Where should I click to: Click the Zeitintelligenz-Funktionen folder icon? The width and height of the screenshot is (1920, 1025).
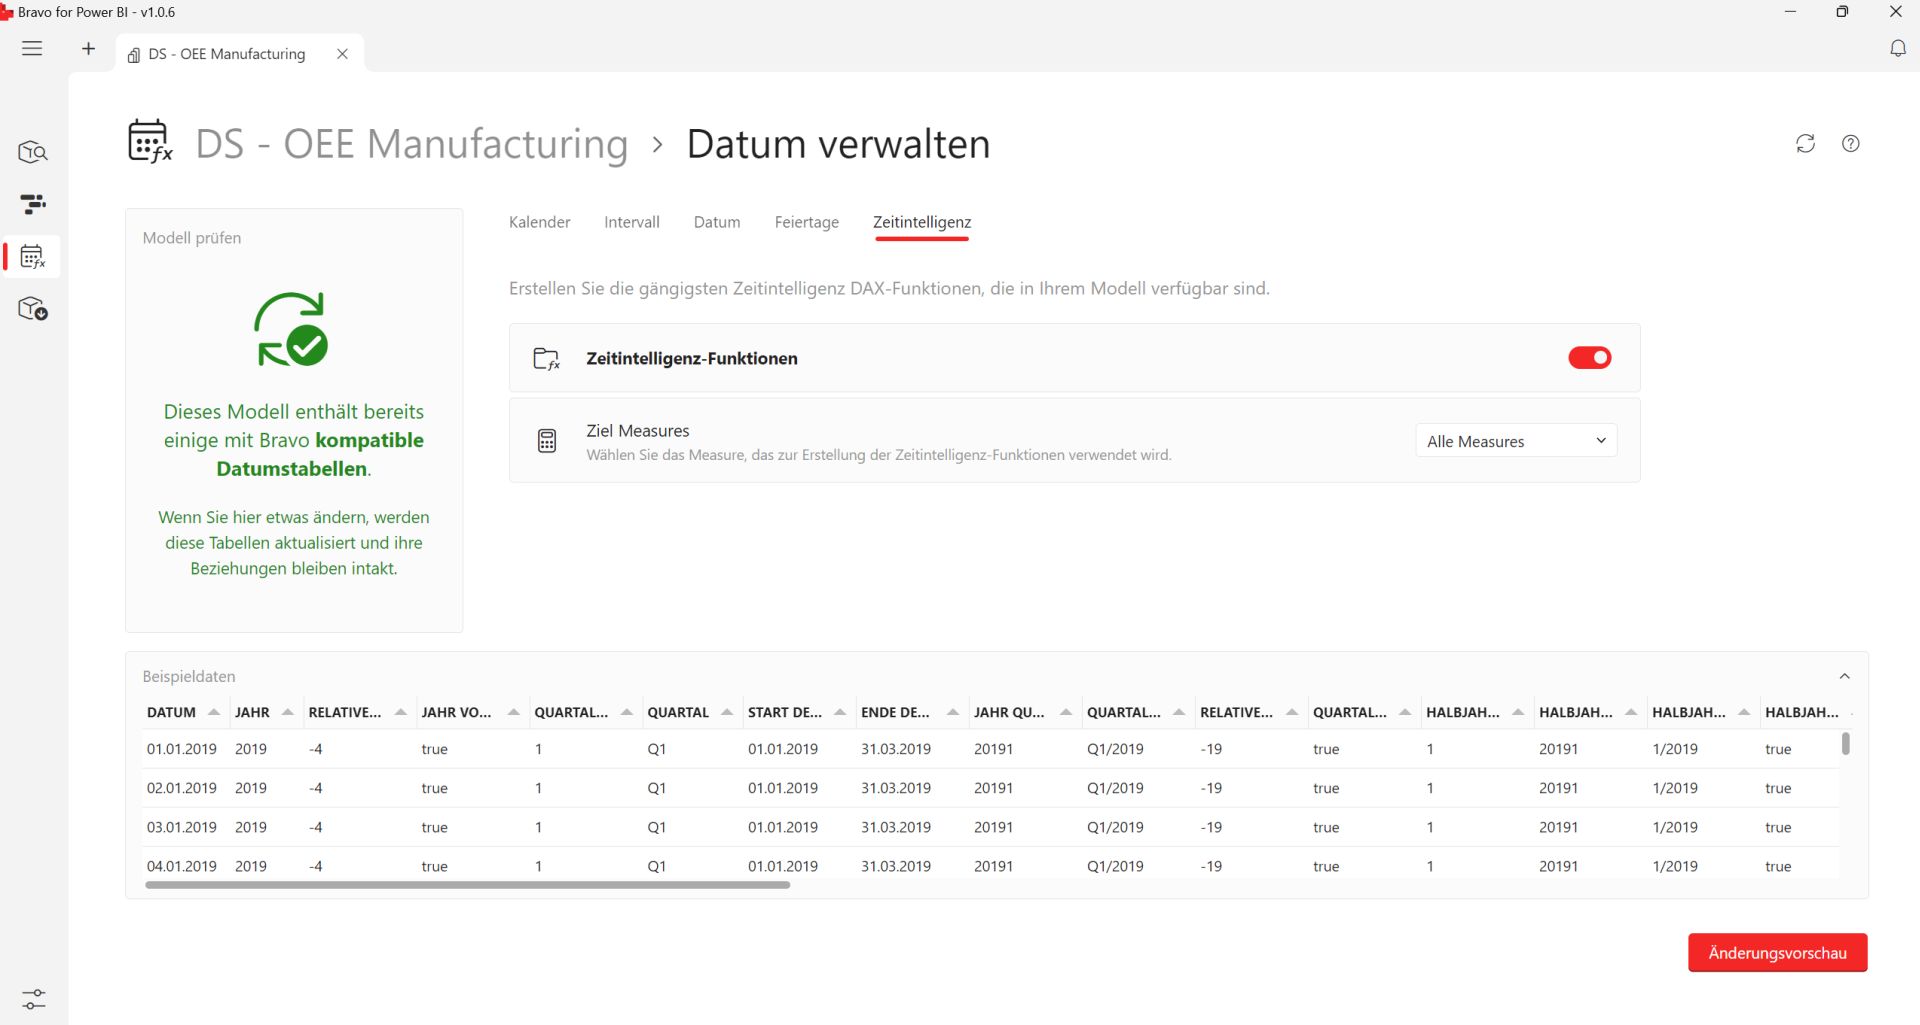click(547, 358)
